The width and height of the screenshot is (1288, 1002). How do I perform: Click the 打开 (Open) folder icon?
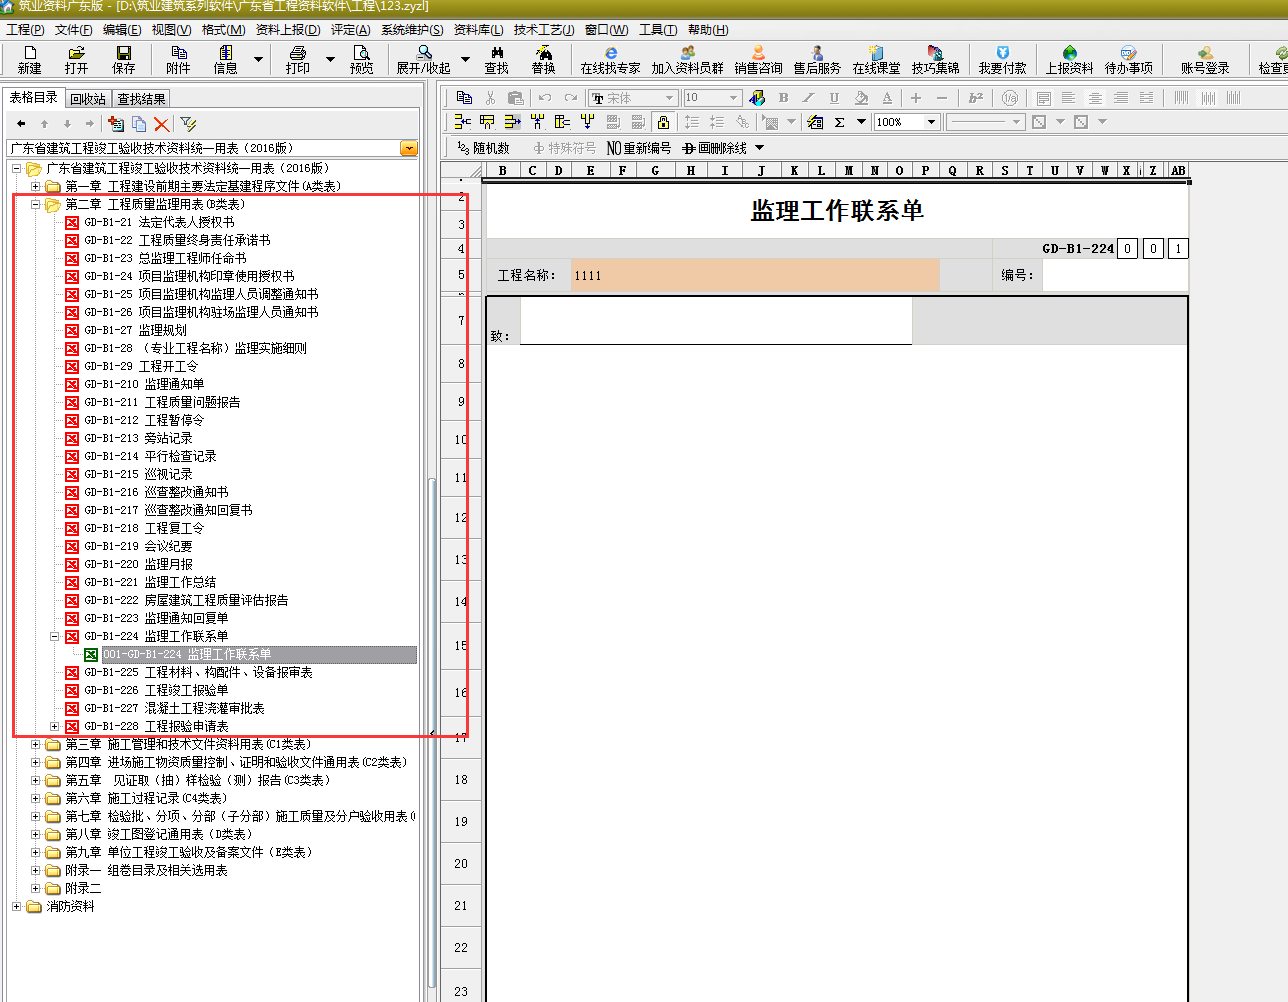76,59
